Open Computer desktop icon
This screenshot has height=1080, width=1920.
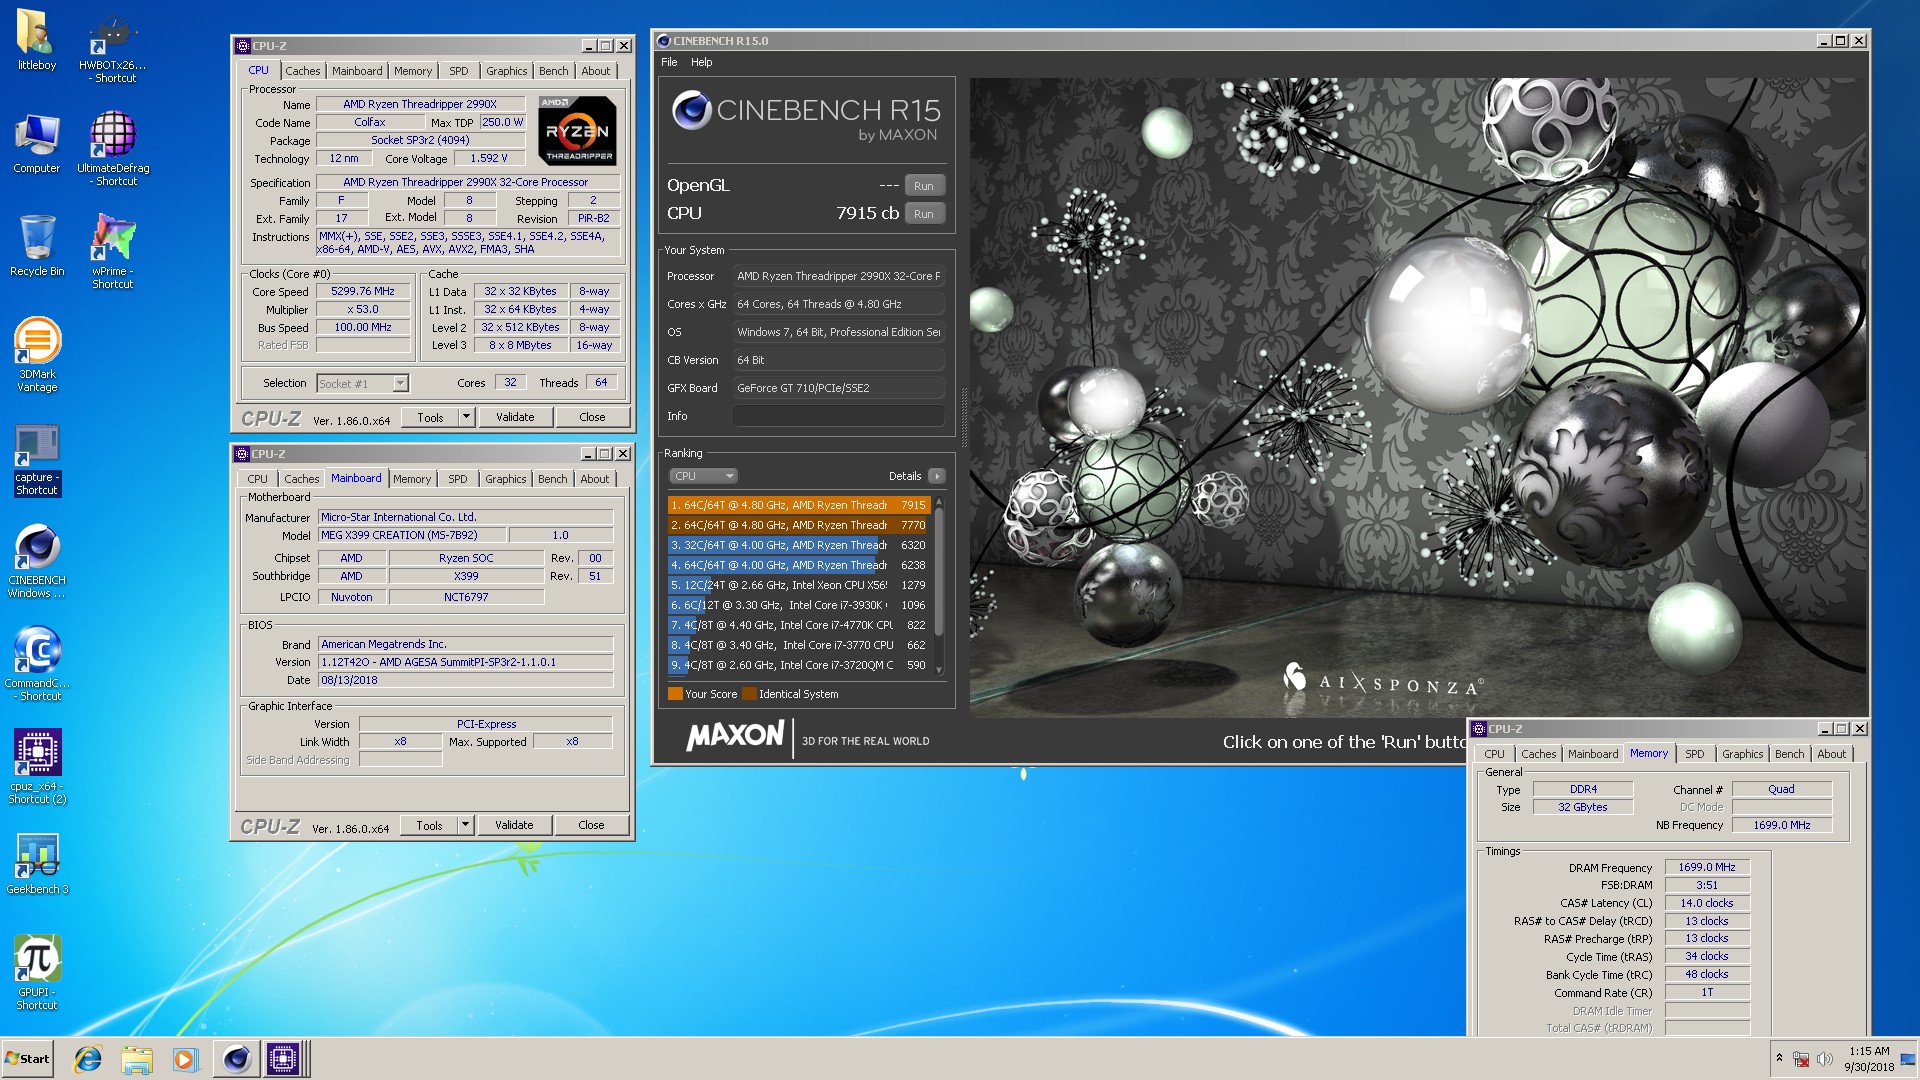[x=37, y=143]
